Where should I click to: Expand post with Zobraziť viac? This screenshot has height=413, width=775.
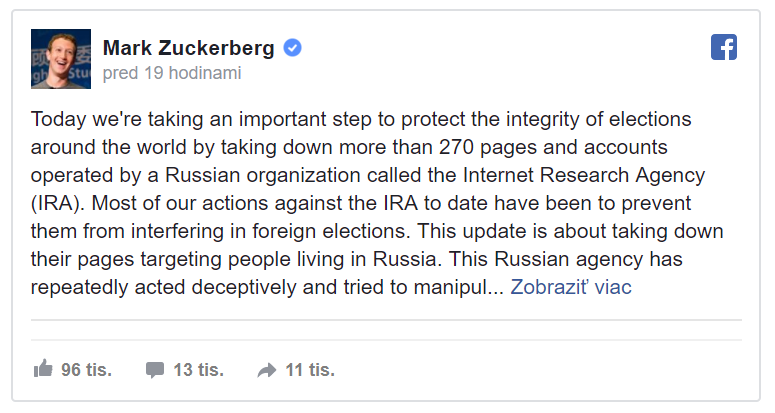coord(571,287)
